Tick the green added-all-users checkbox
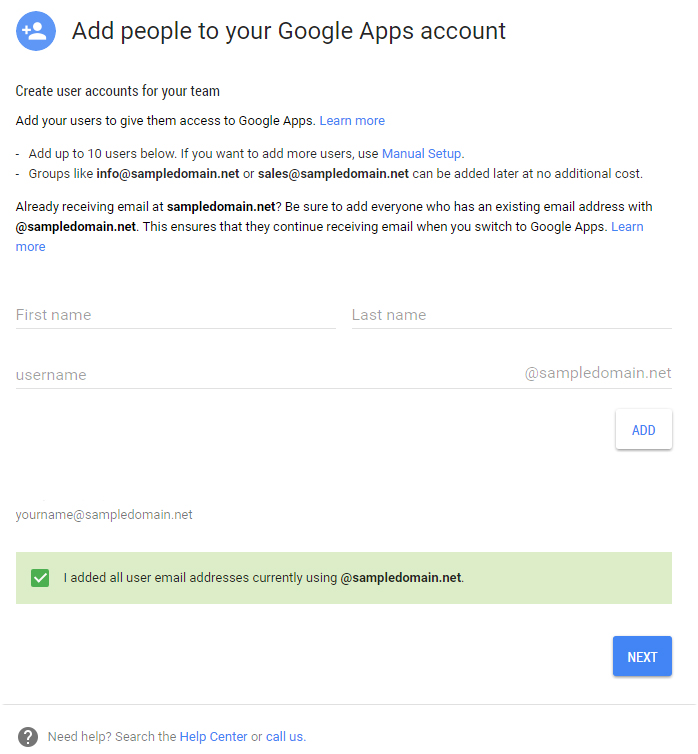698x754 pixels. [40, 578]
